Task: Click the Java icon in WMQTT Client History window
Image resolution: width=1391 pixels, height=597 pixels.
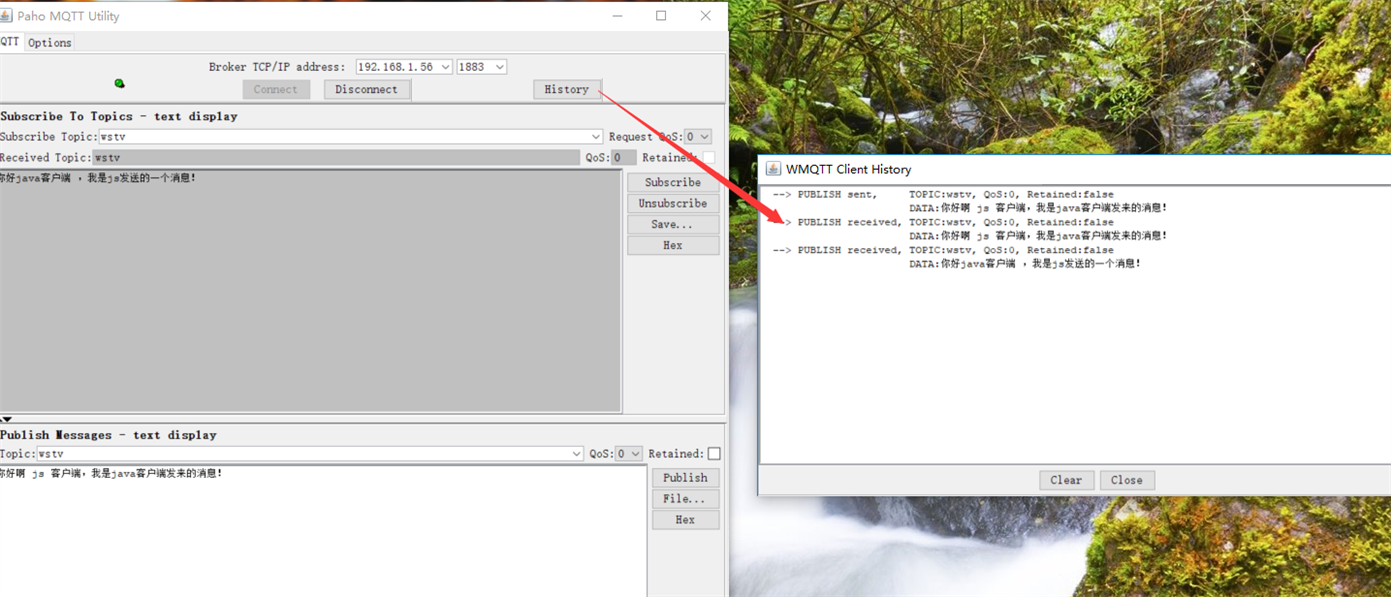Action: tap(773, 169)
